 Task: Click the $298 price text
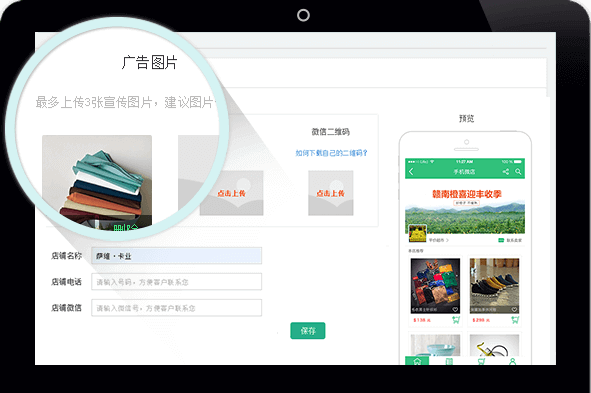click(x=481, y=320)
